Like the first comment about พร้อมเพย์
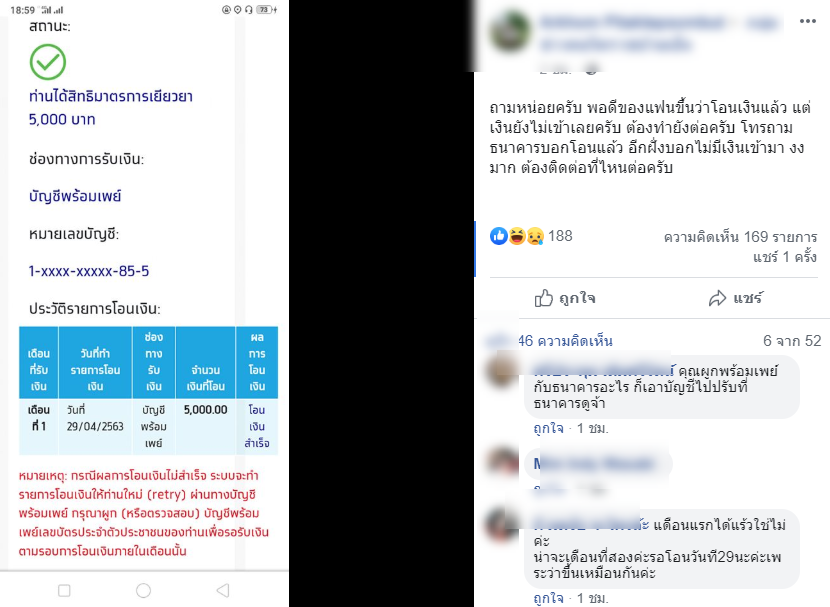 (x=548, y=428)
